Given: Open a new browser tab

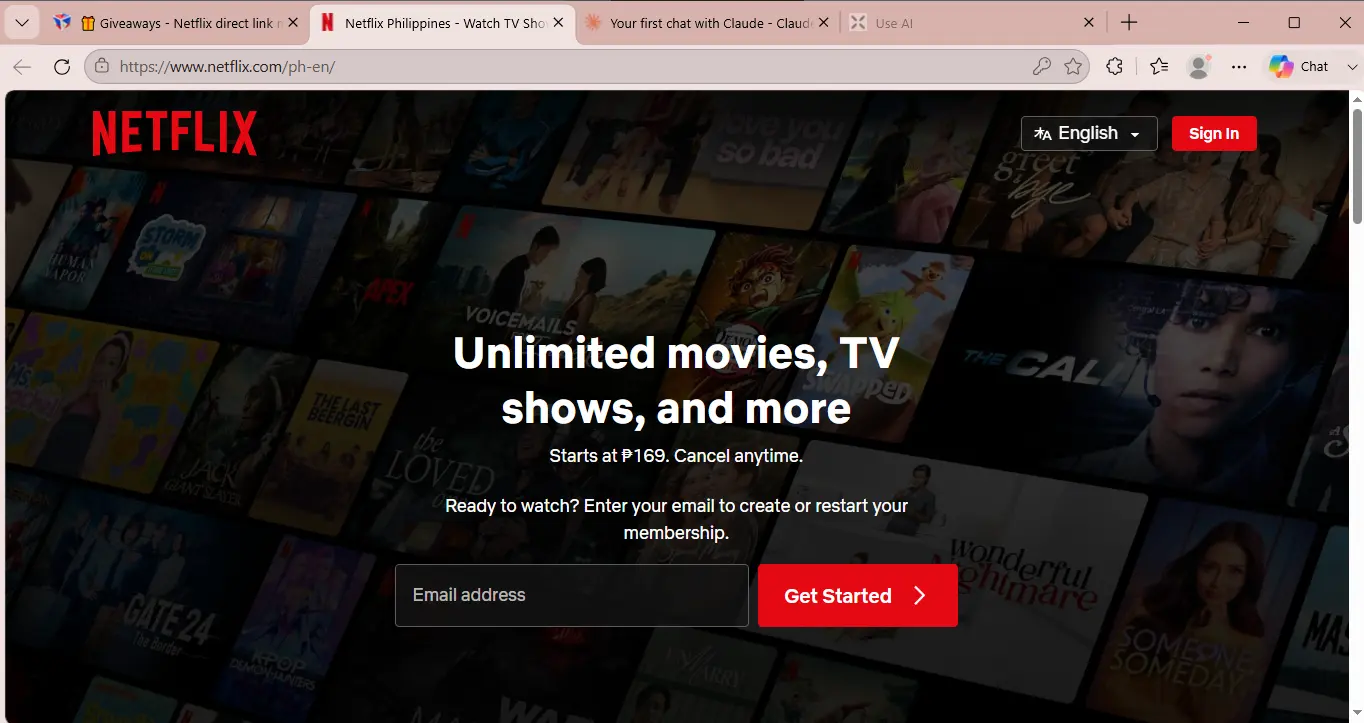Looking at the screenshot, I should [x=1129, y=23].
